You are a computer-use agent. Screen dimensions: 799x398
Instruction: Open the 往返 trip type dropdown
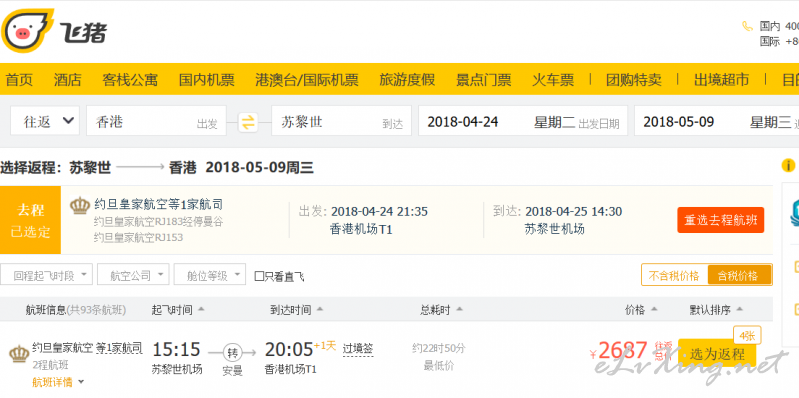point(45,121)
